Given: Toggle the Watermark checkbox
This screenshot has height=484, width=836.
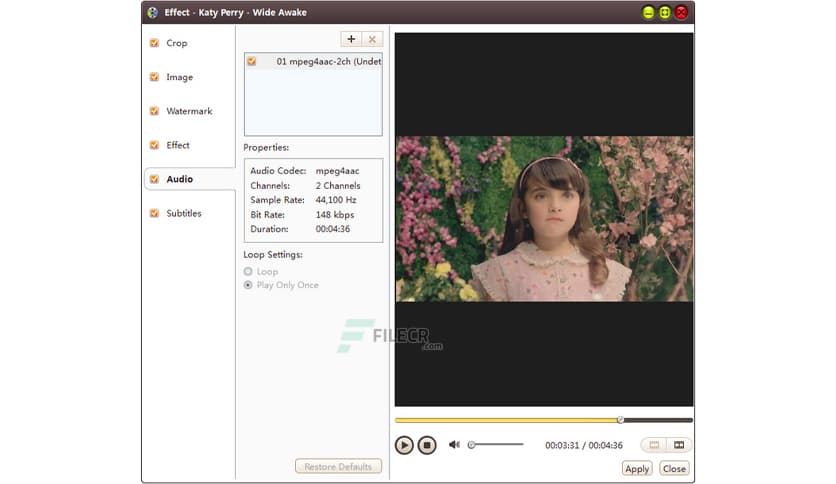Looking at the screenshot, I should (155, 111).
